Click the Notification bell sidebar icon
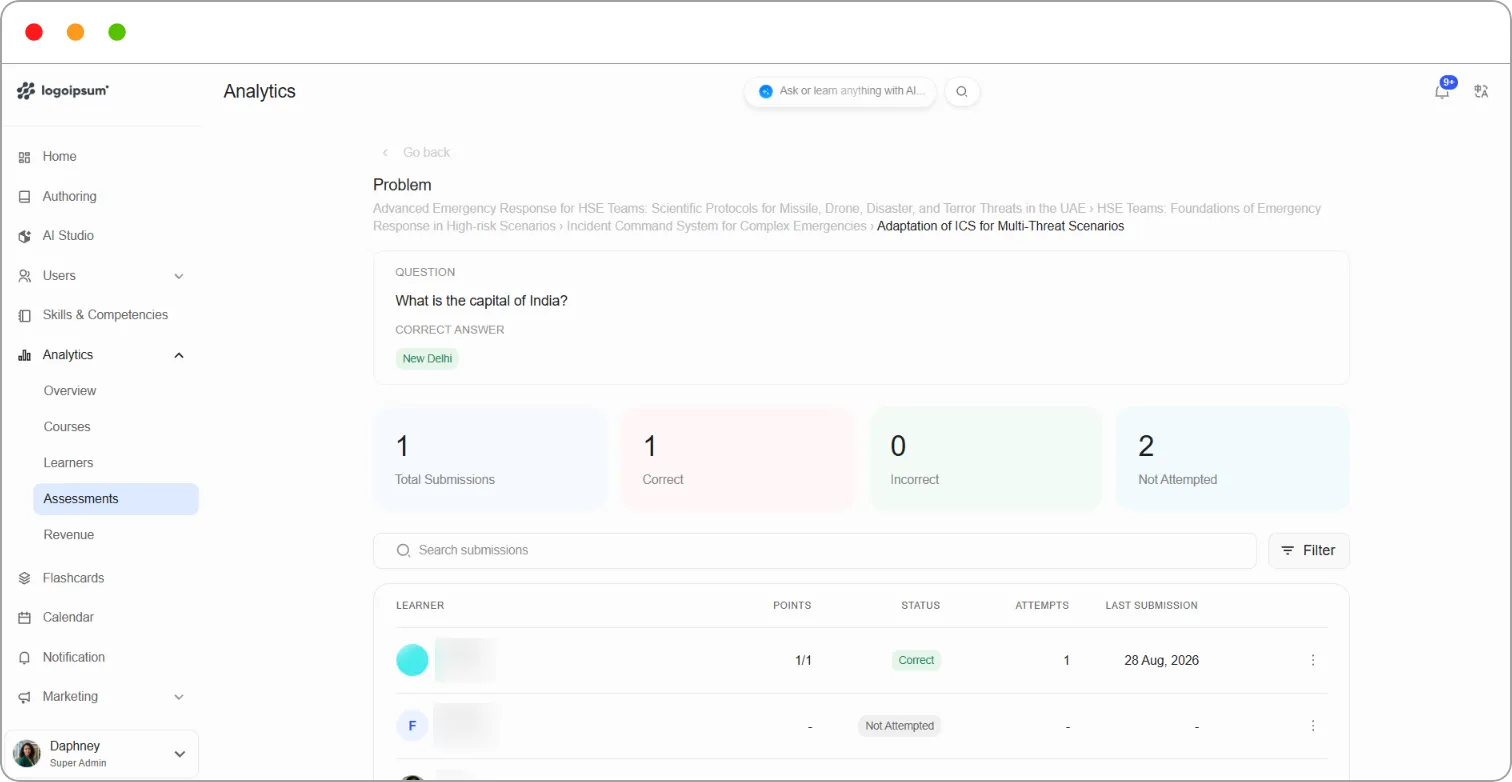Image resolution: width=1512 pixels, height=782 pixels. tap(25, 658)
